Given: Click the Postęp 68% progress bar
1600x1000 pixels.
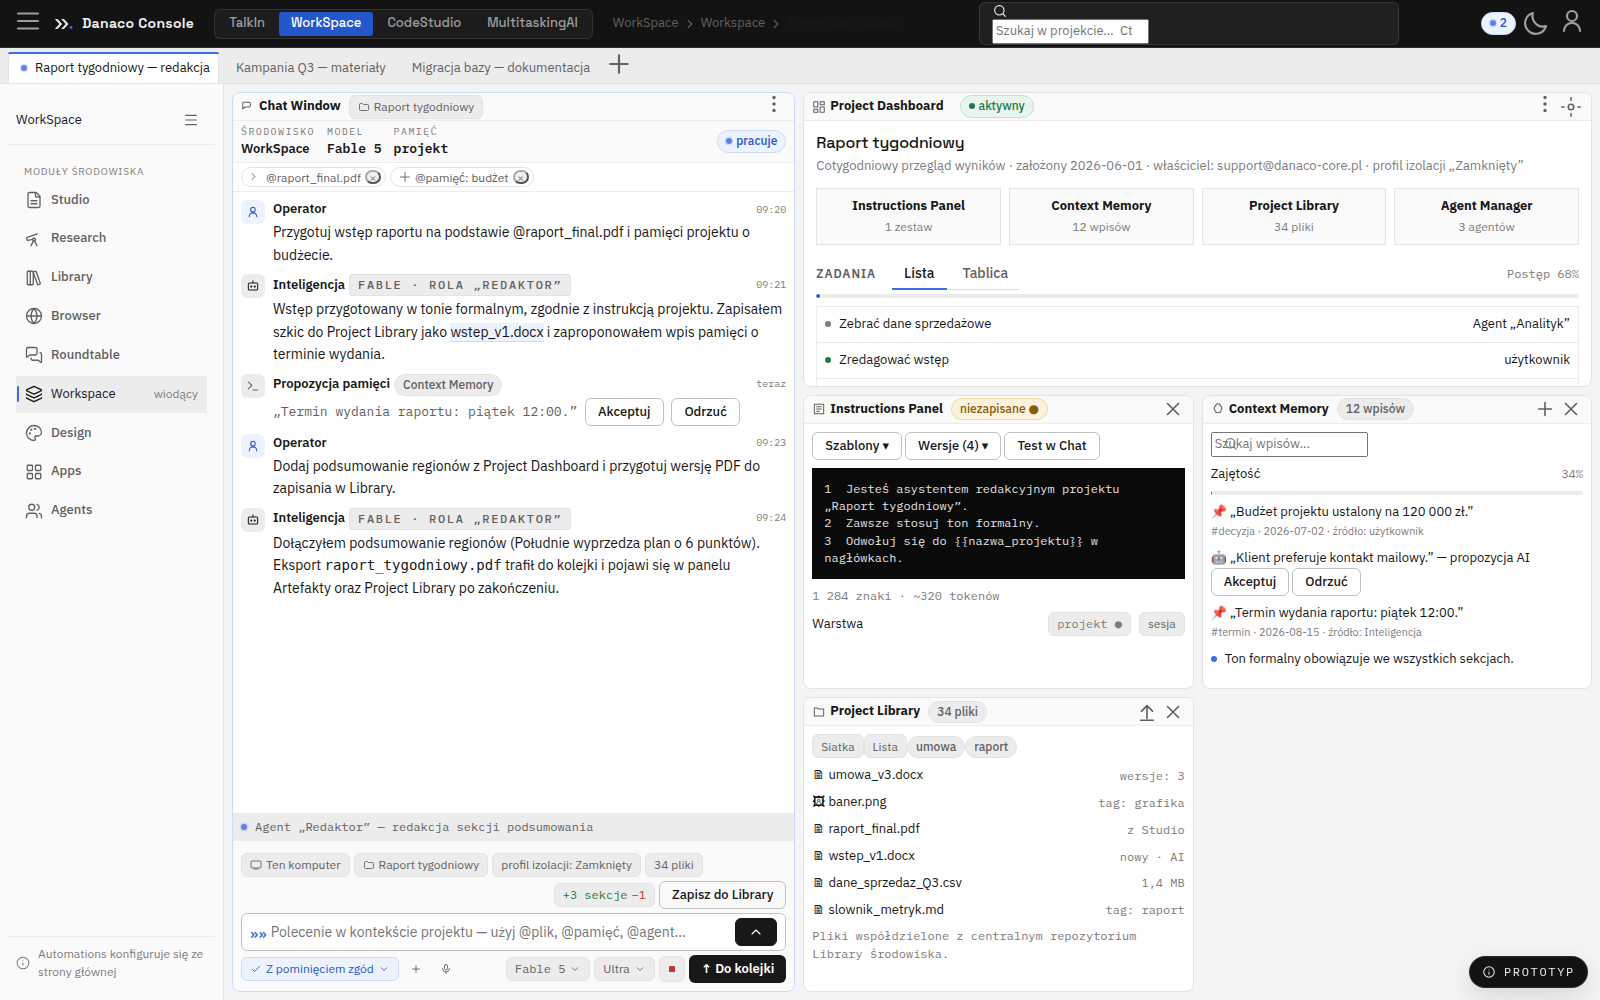Looking at the screenshot, I should (x=1197, y=296).
